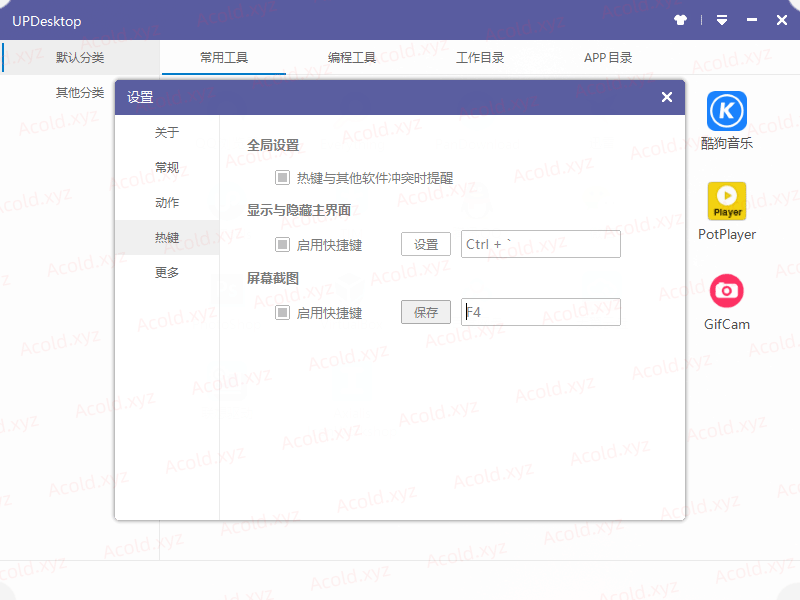Click 设置 button for show/hide hotkey
The width and height of the screenshot is (800, 600).
[426, 244]
